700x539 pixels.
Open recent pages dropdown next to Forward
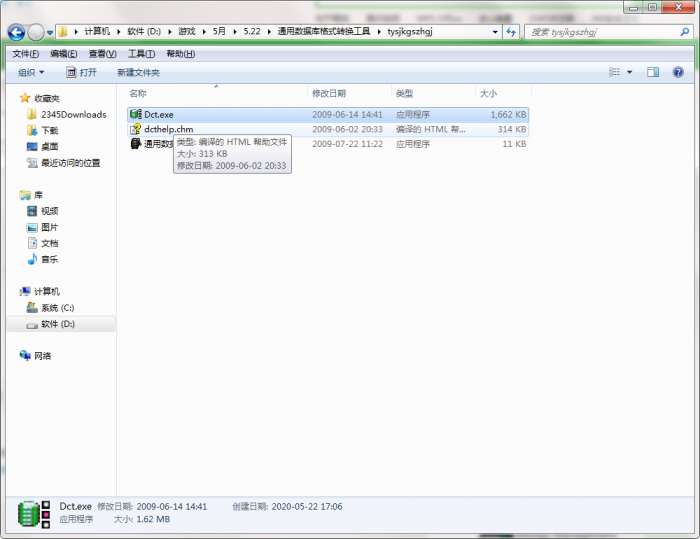coord(50,33)
